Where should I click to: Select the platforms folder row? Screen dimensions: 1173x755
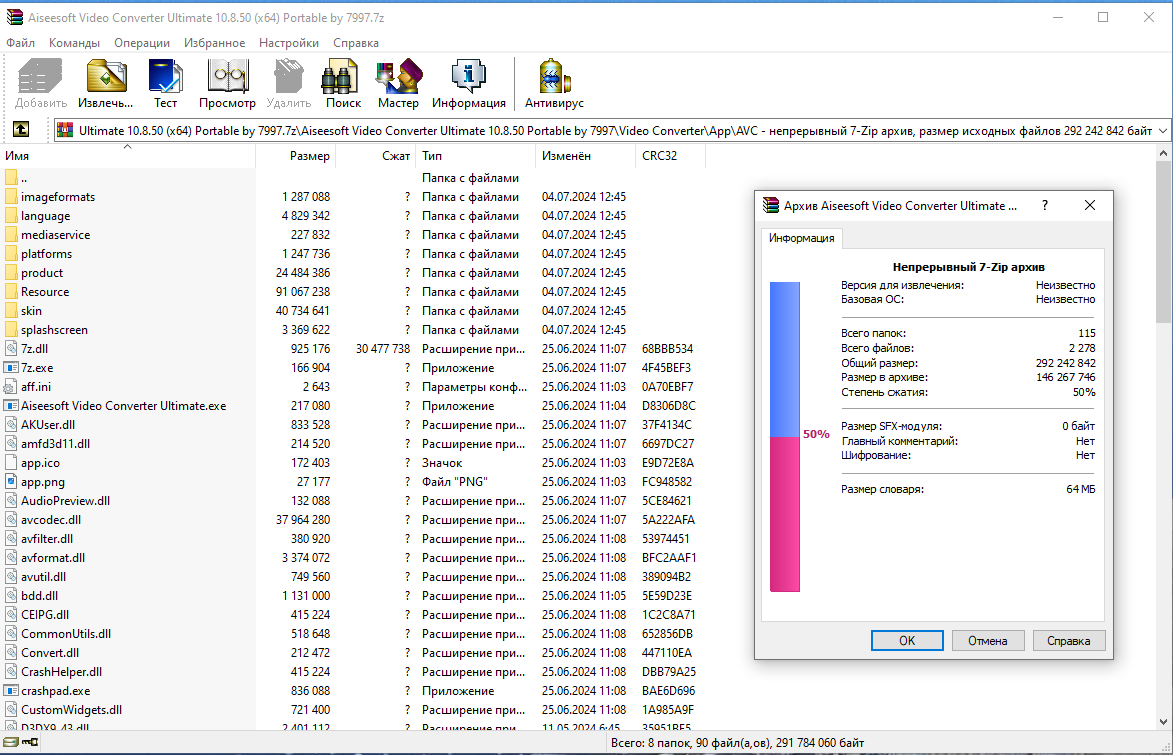click(x=352, y=254)
